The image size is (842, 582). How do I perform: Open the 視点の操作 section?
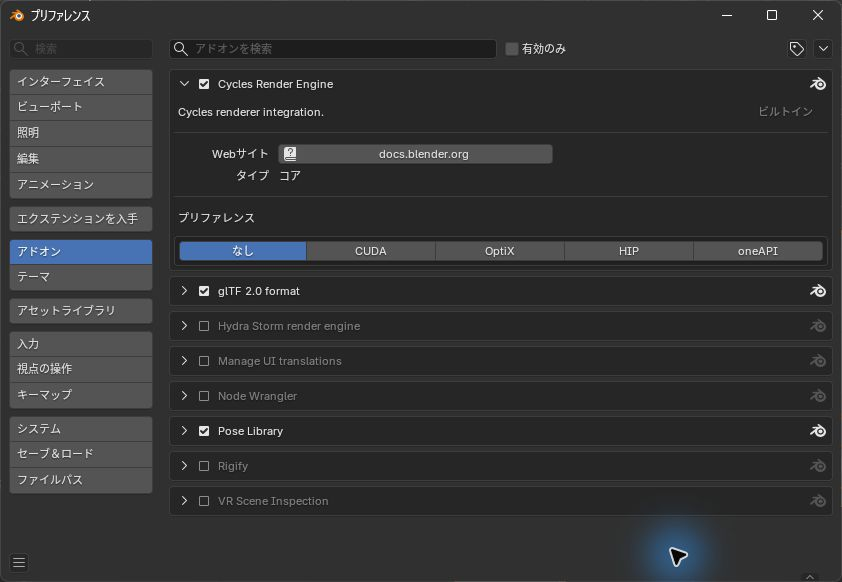pos(81,369)
